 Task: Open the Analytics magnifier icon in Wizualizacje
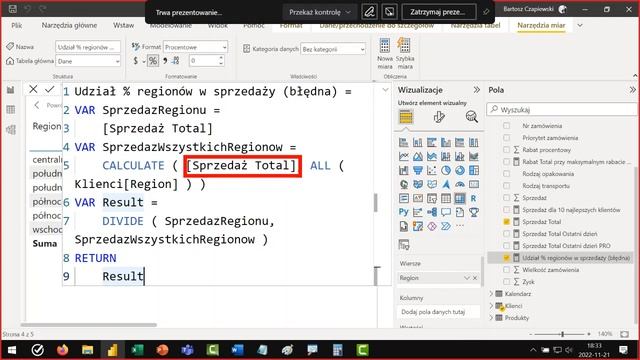[x=471, y=117]
